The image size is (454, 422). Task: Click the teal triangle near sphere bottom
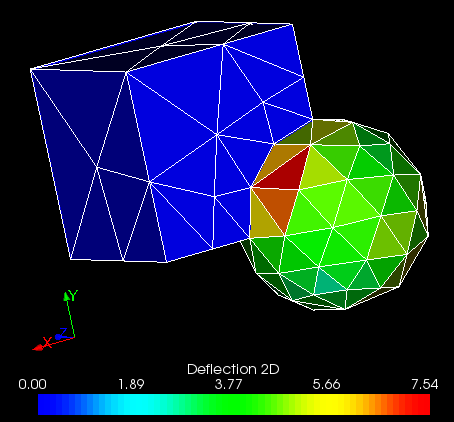pos(327,283)
